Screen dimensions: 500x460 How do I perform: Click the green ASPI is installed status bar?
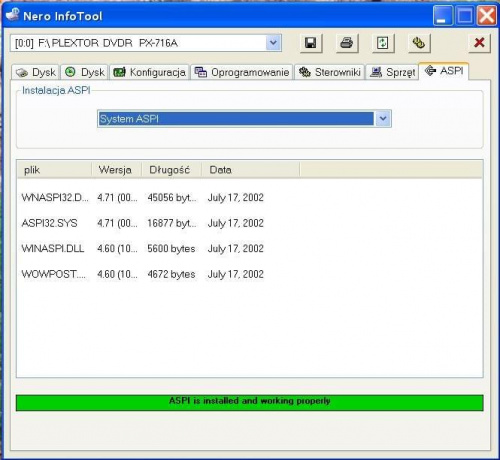[250, 403]
